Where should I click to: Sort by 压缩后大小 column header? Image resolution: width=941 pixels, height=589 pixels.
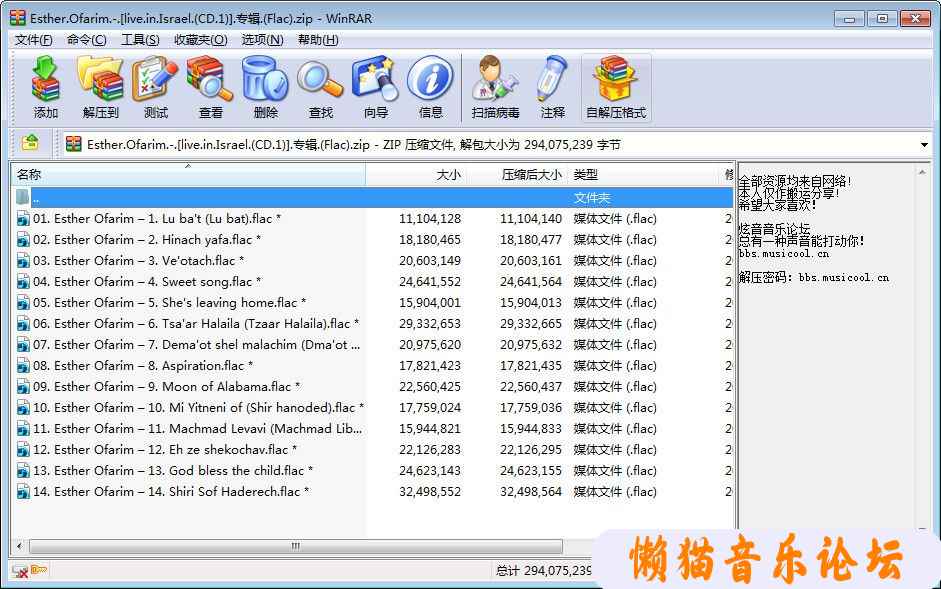(517, 175)
